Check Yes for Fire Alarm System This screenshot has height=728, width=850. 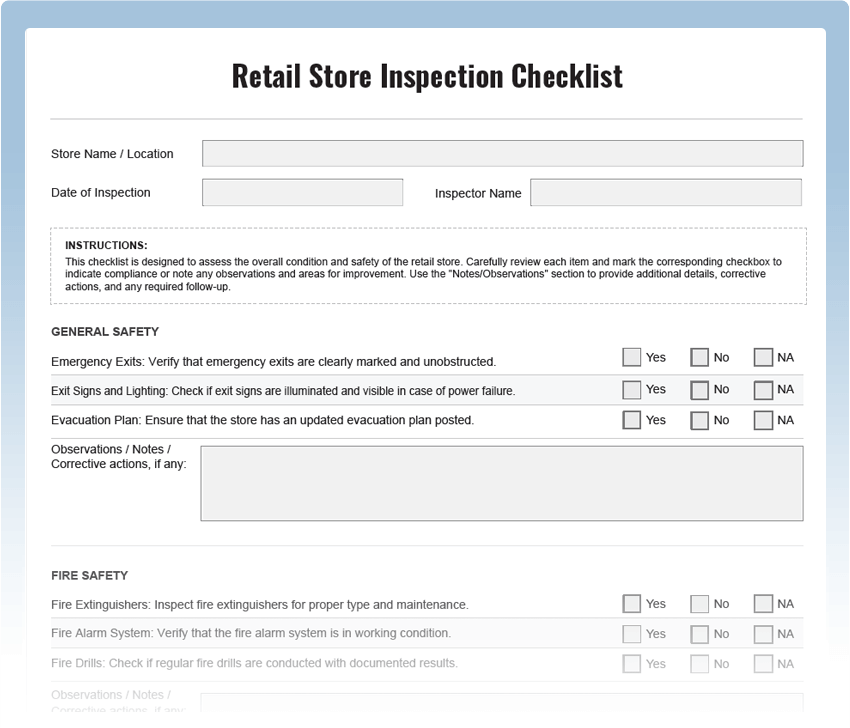pyautogui.click(x=631, y=633)
